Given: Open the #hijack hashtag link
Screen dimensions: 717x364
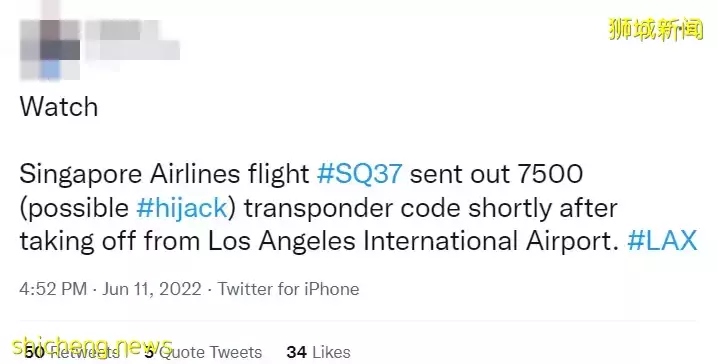Looking at the screenshot, I should click(182, 208).
